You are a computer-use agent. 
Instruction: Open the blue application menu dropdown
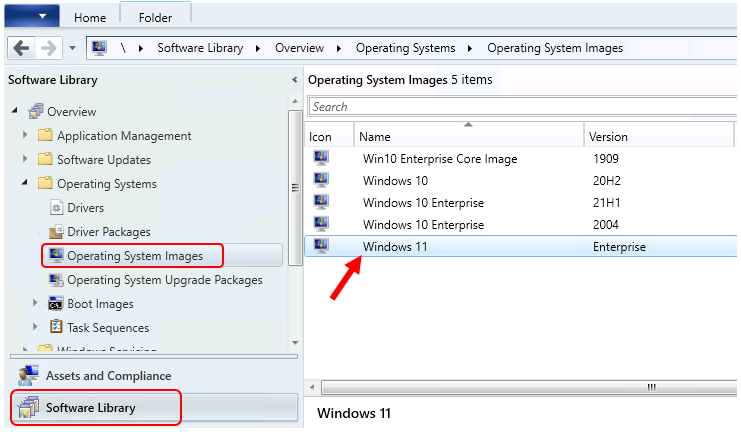pos(32,17)
